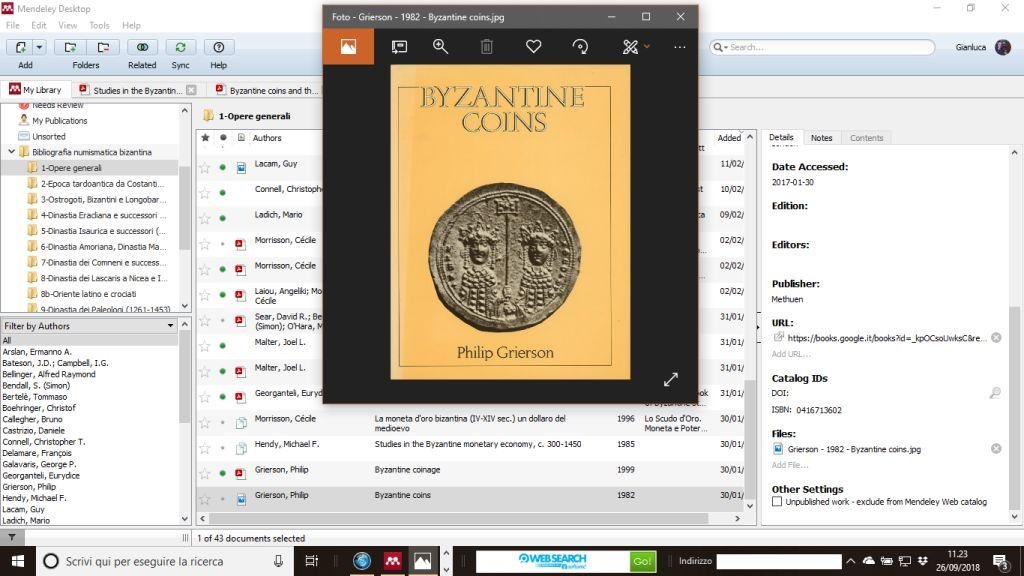Collapse the Bibliografia numismatica bizantina folder

tap(11, 152)
